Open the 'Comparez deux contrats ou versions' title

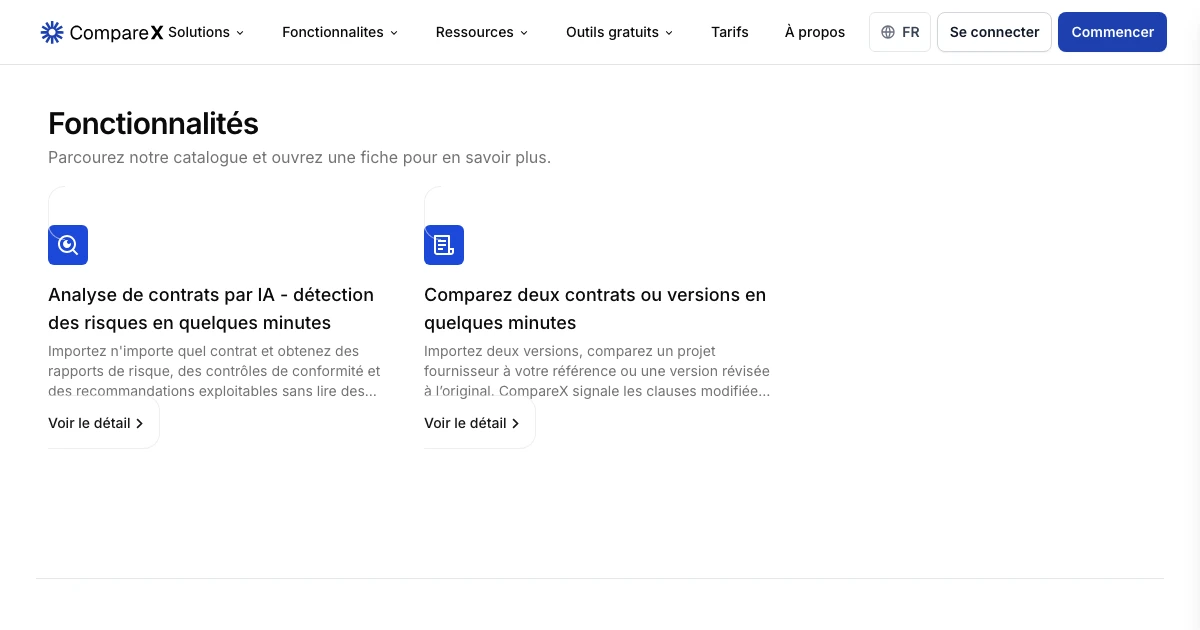(x=595, y=309)
